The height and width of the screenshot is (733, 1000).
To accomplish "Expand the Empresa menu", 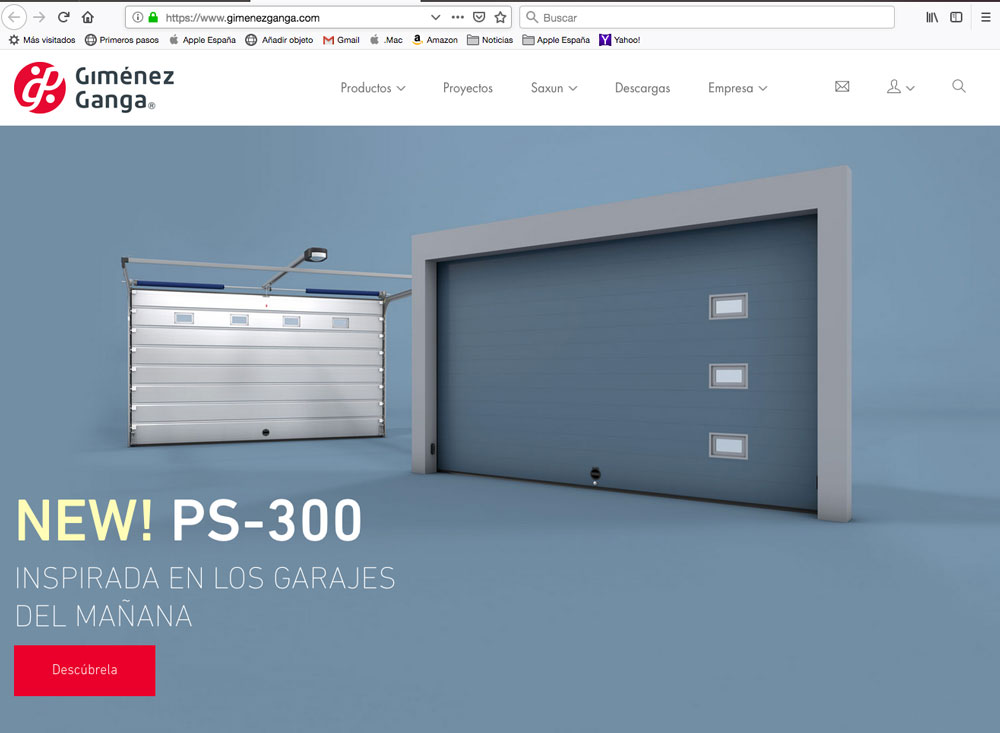I will coord(737,88).
